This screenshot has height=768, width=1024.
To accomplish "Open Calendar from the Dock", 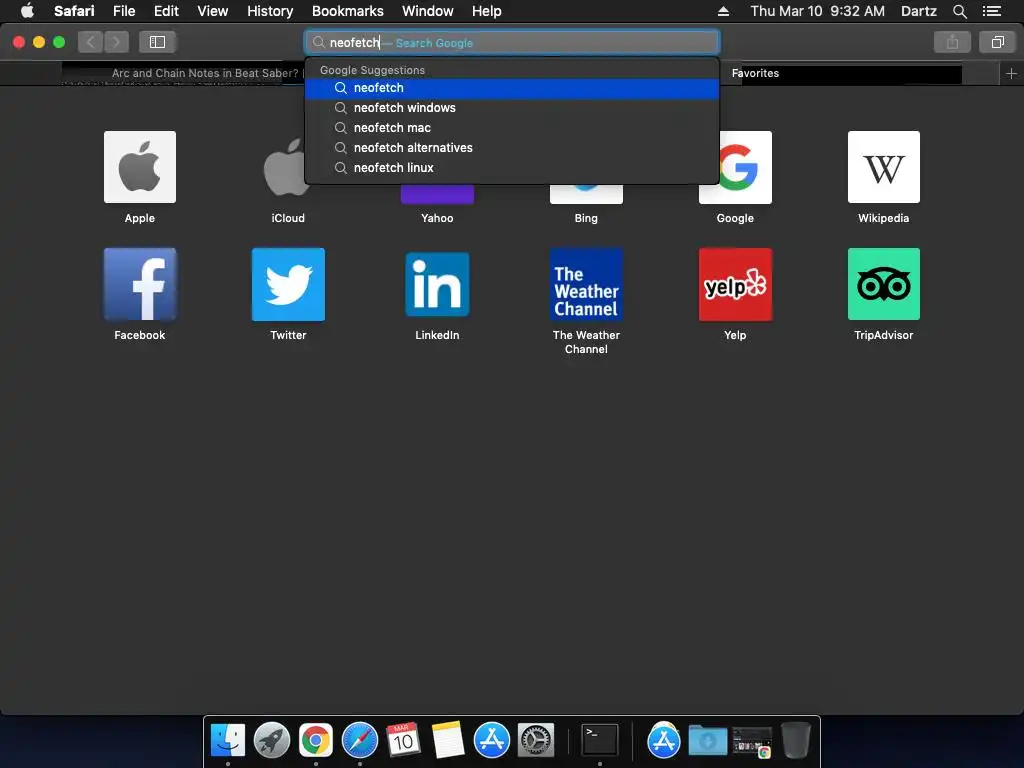I will pos(403,740).
